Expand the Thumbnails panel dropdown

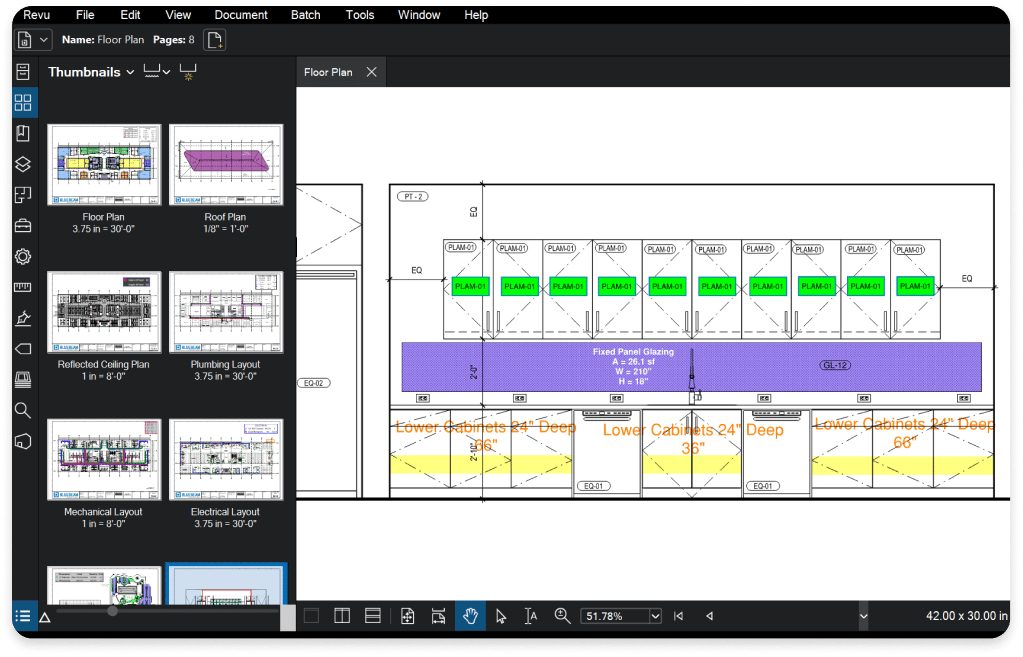(x=130, y=72)
